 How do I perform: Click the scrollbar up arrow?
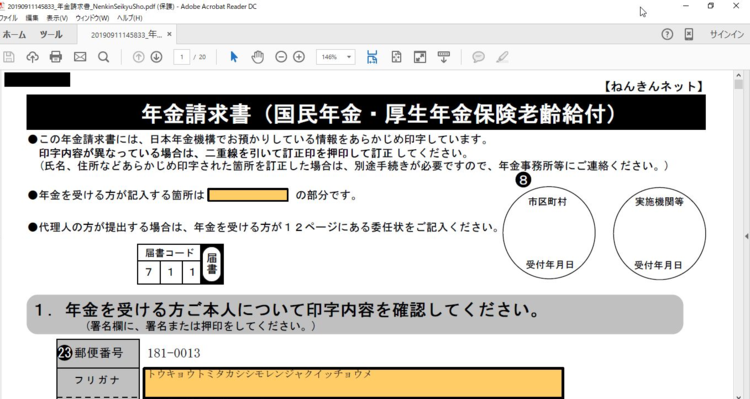coord(738,75)
